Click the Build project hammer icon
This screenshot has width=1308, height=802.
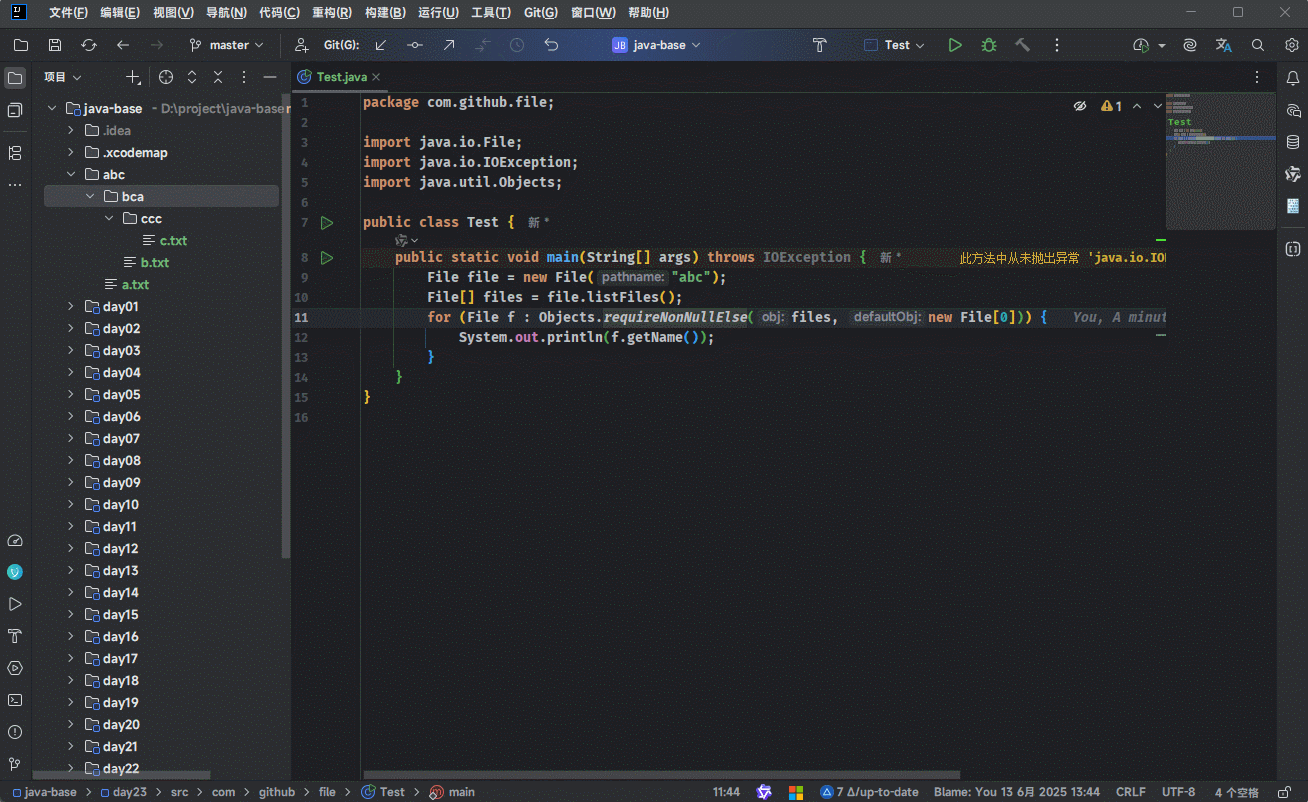tap(1022, 45)
